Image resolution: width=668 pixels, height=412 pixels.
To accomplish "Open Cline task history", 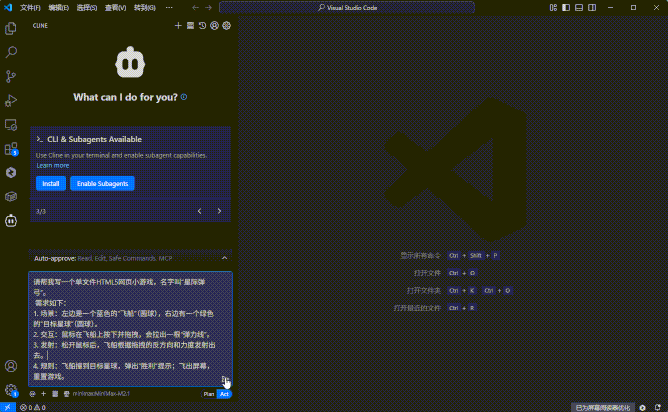I will click(202, 25).
